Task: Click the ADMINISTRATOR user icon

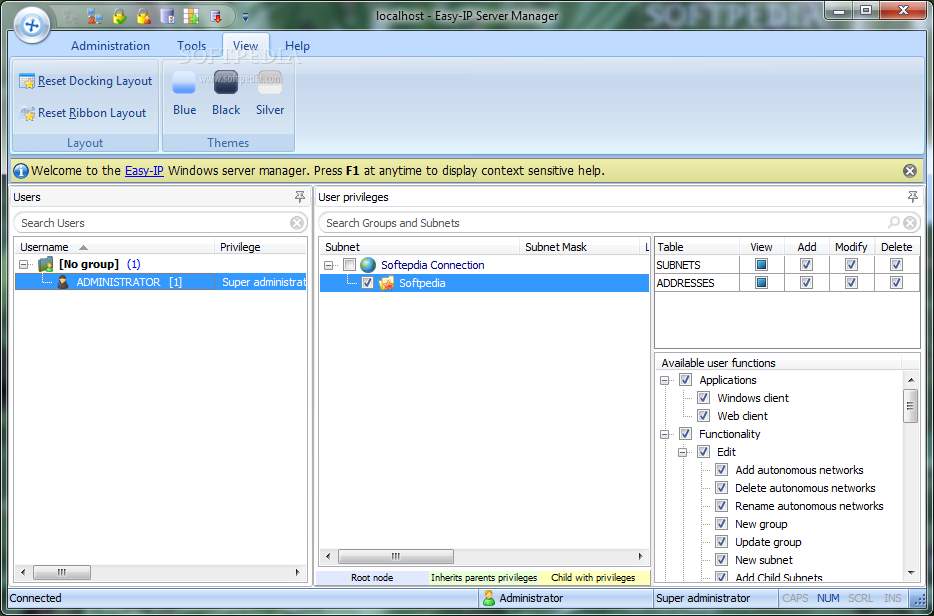Action: tap(63, 282)
